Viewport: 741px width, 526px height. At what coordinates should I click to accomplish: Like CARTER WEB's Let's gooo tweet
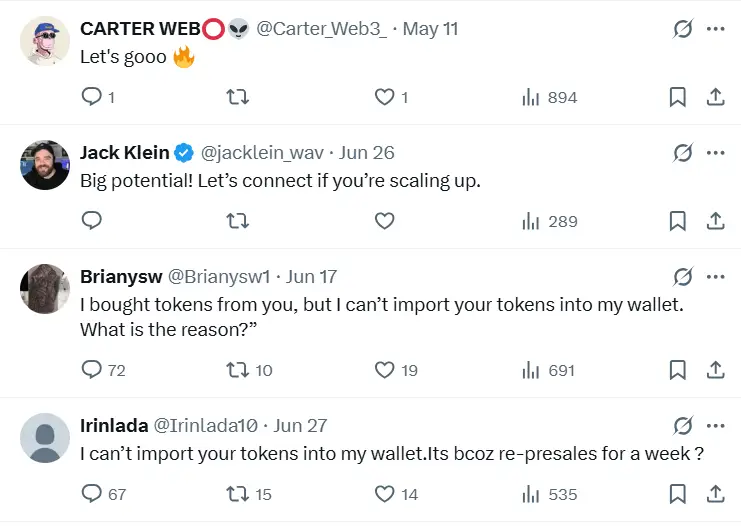coord(385,97)
